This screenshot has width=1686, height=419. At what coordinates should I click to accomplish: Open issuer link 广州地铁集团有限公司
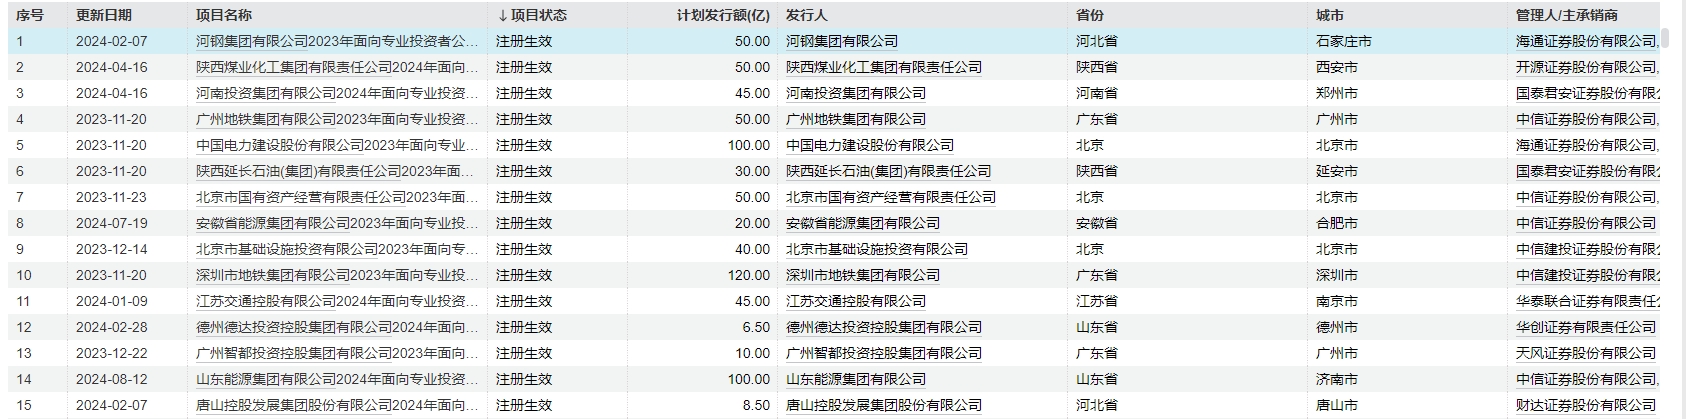[x=856, y=120]
